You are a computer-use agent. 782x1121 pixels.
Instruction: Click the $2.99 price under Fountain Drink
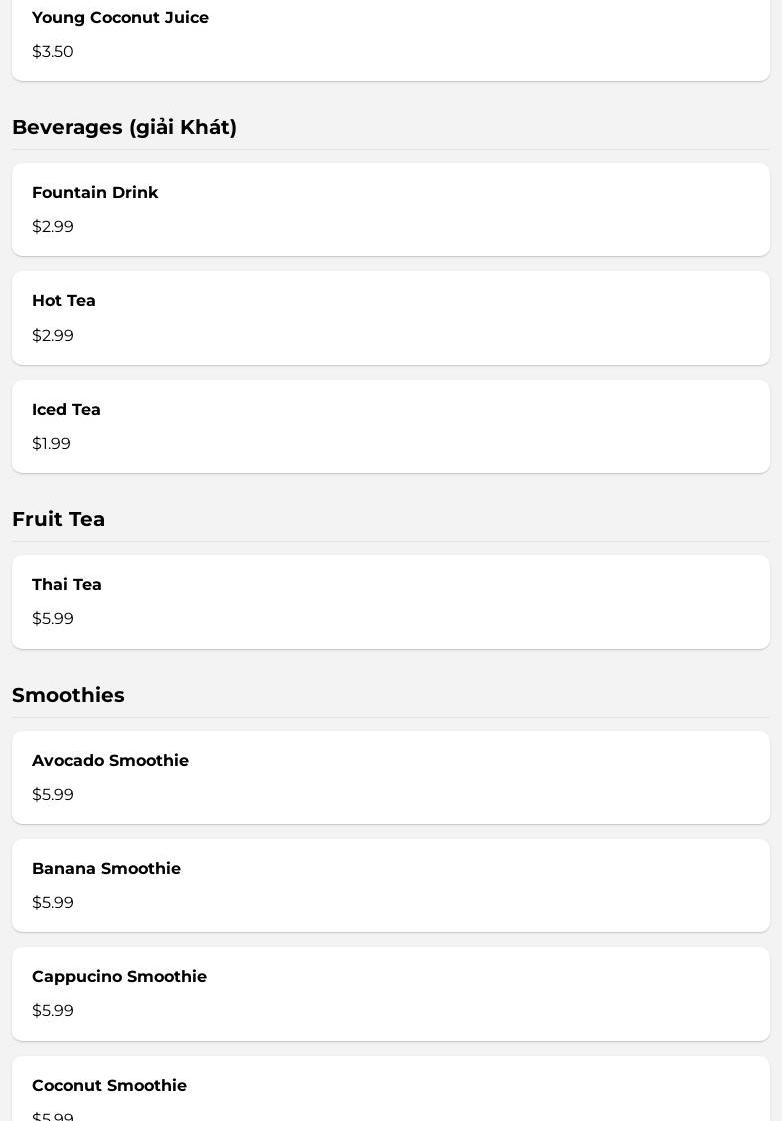[53, 227]
